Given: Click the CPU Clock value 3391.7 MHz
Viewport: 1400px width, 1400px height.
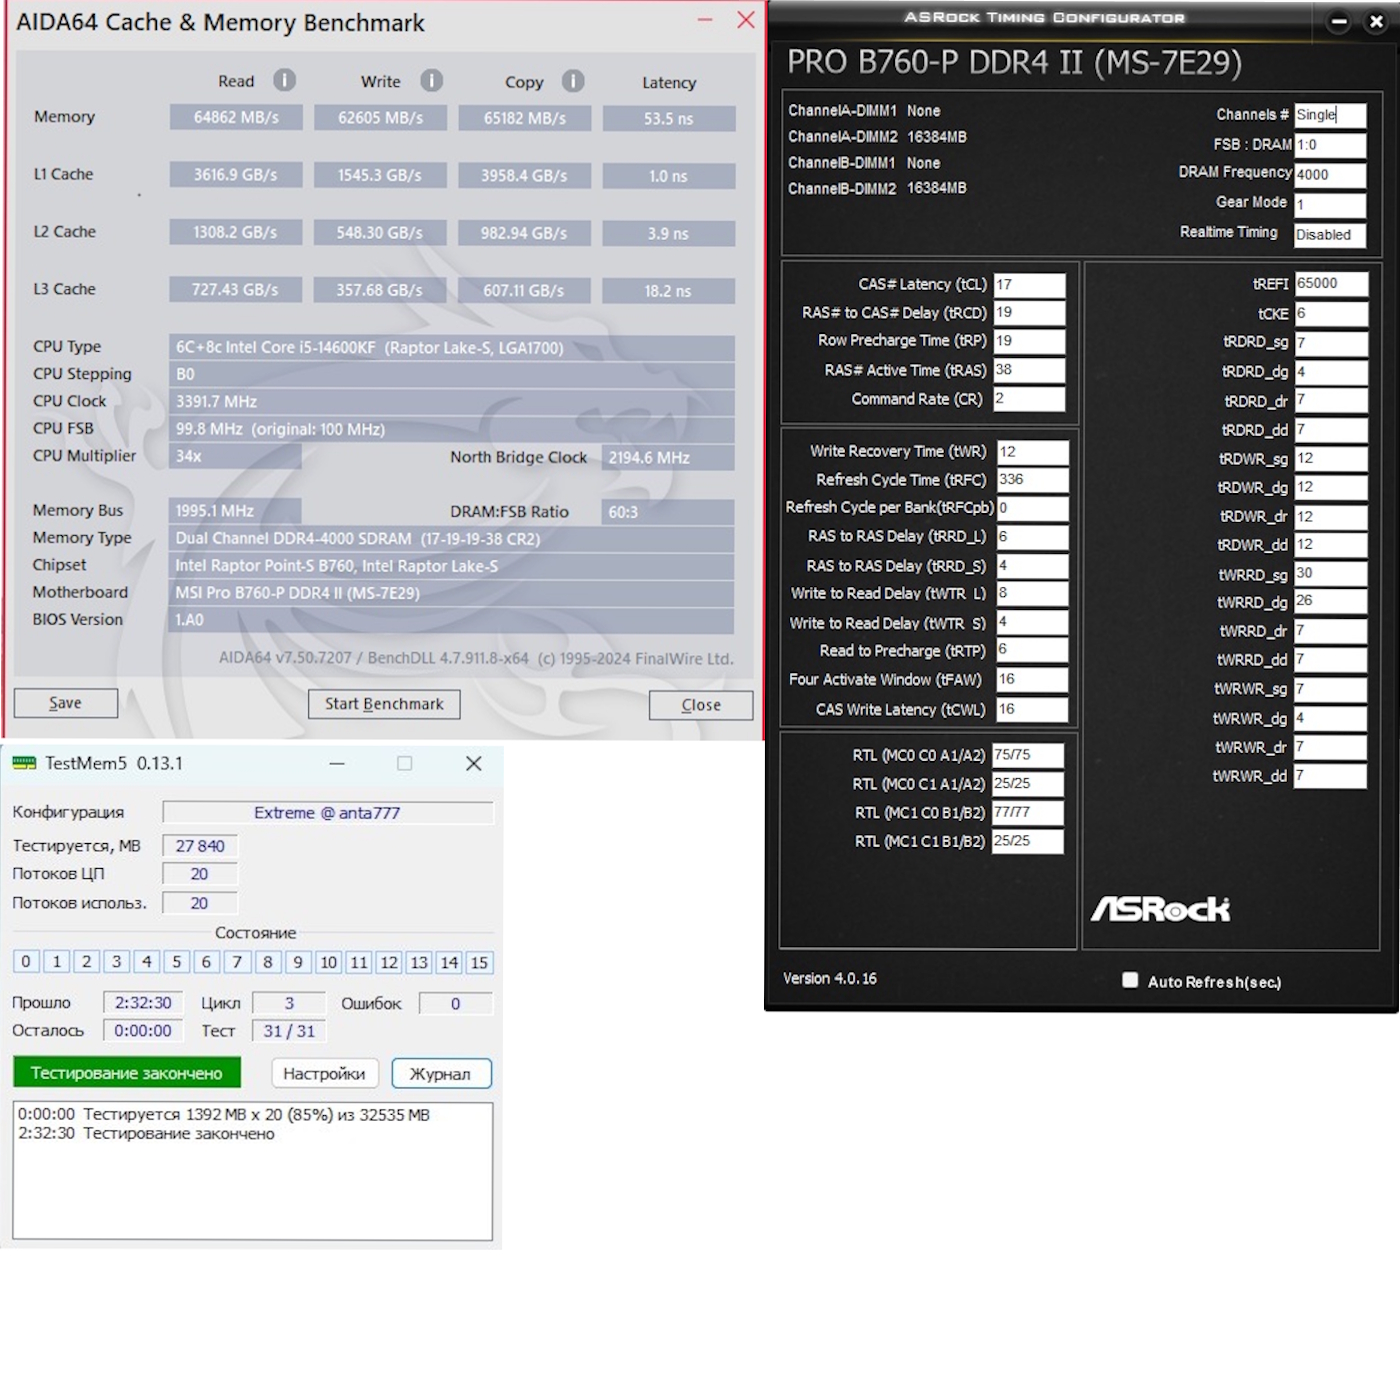Looking at the screenshot, I should 452,402.
